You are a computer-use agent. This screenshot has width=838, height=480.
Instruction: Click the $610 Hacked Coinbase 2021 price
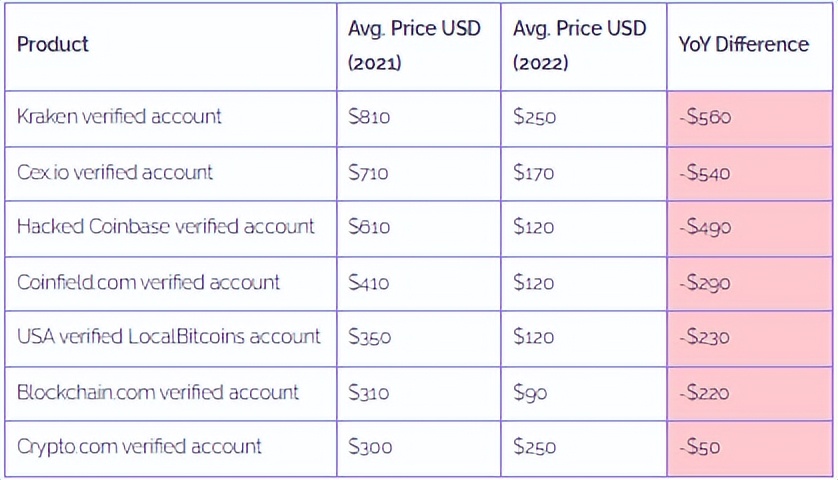point(369,227)
